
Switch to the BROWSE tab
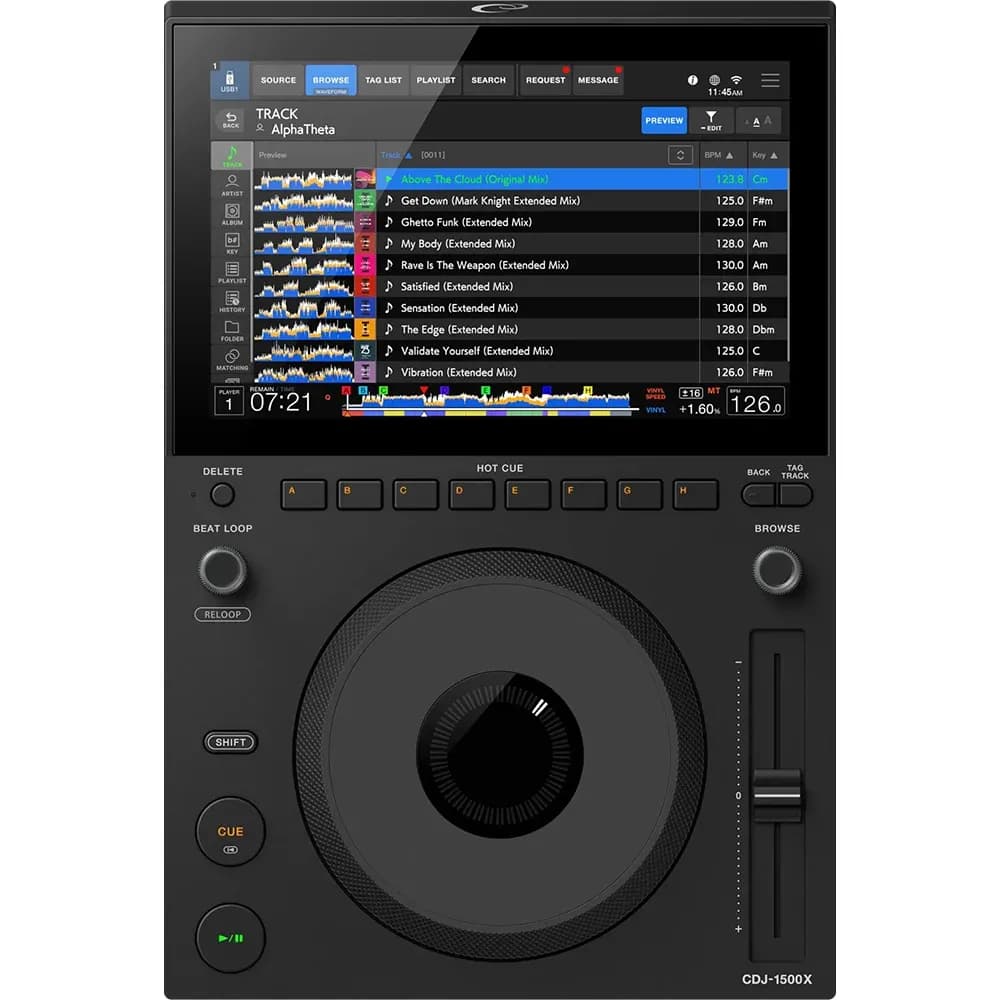(x=330, y=80)
